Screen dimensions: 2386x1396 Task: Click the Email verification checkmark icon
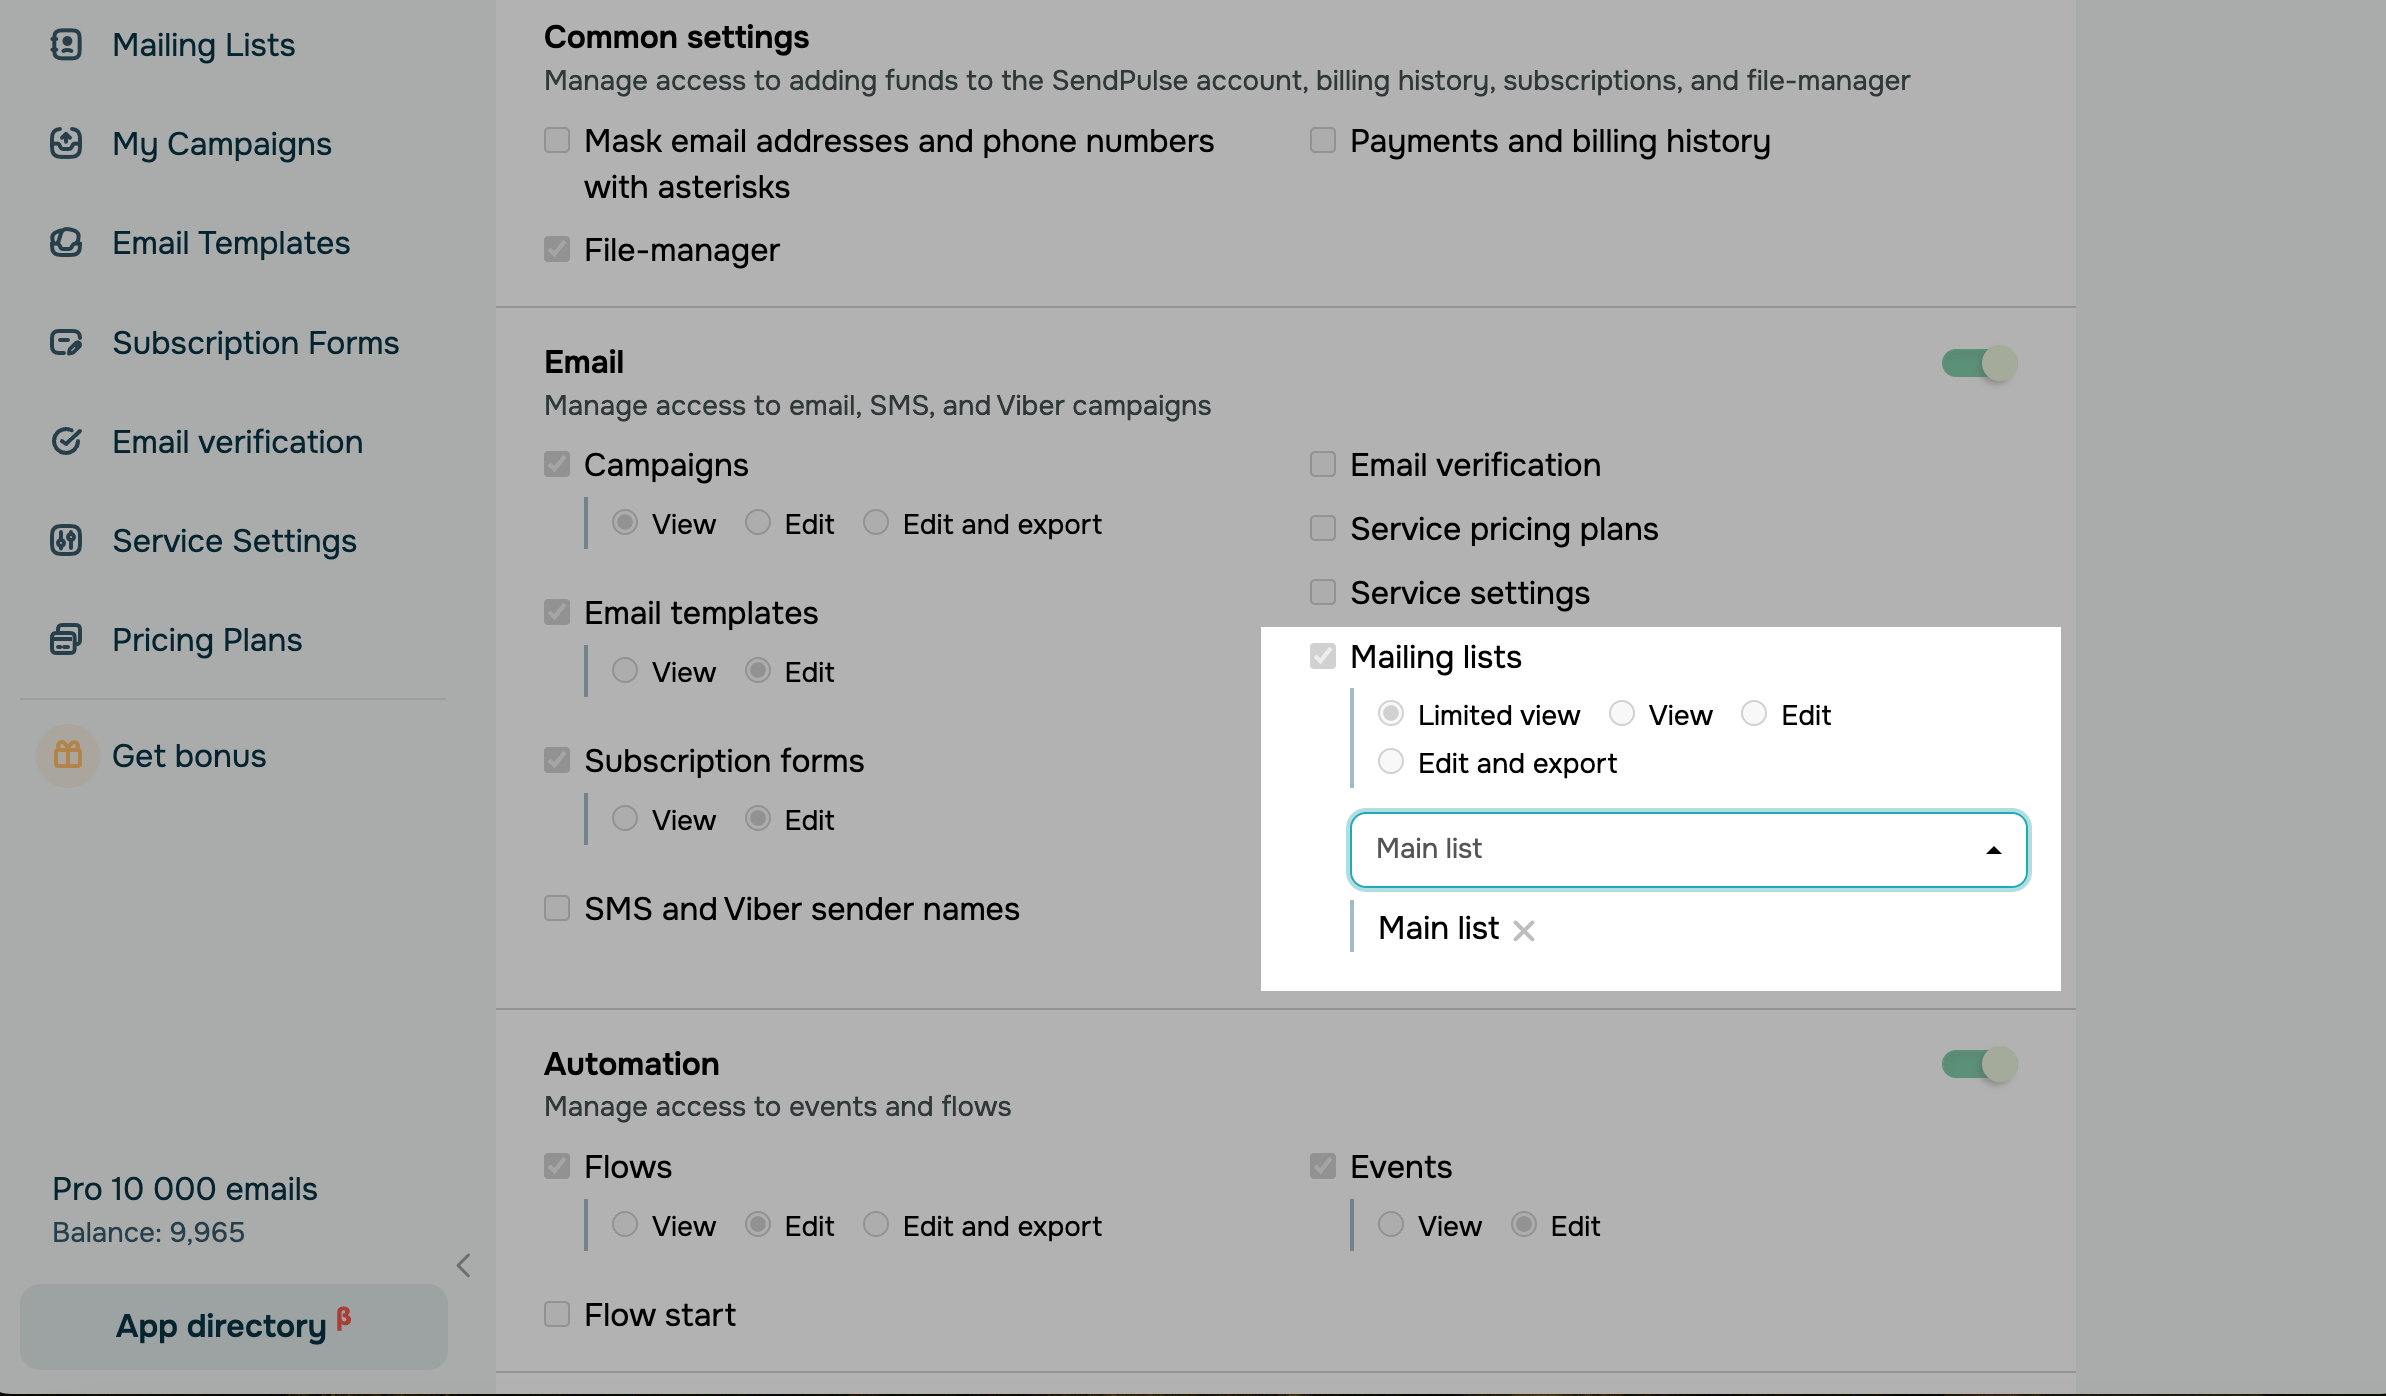point(66,441)
